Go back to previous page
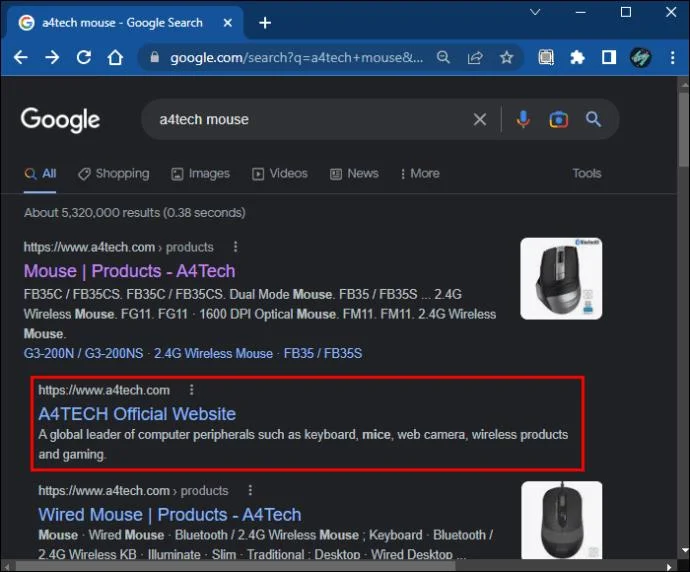The width and height of the screenshot is (690, 572). [x=21, y=58]
